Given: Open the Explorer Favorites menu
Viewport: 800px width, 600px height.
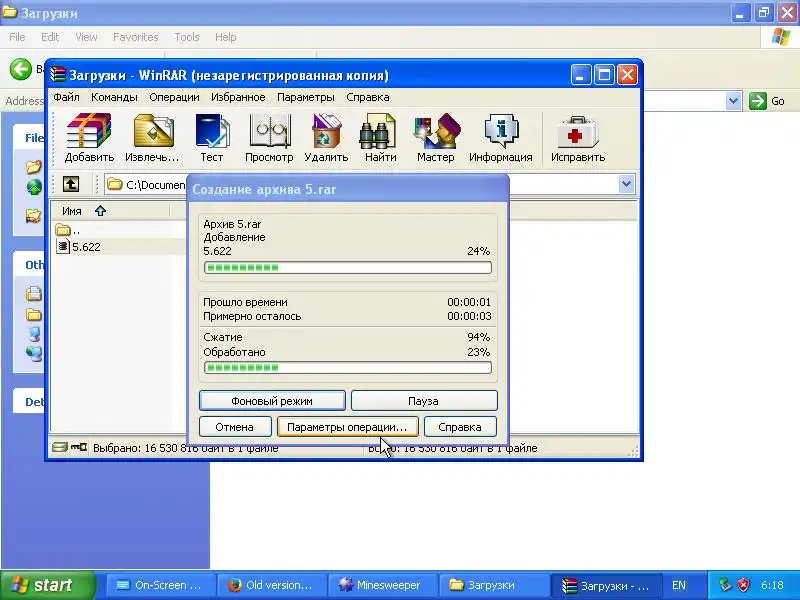Looking at the screenshot, I should click(136, 37).
